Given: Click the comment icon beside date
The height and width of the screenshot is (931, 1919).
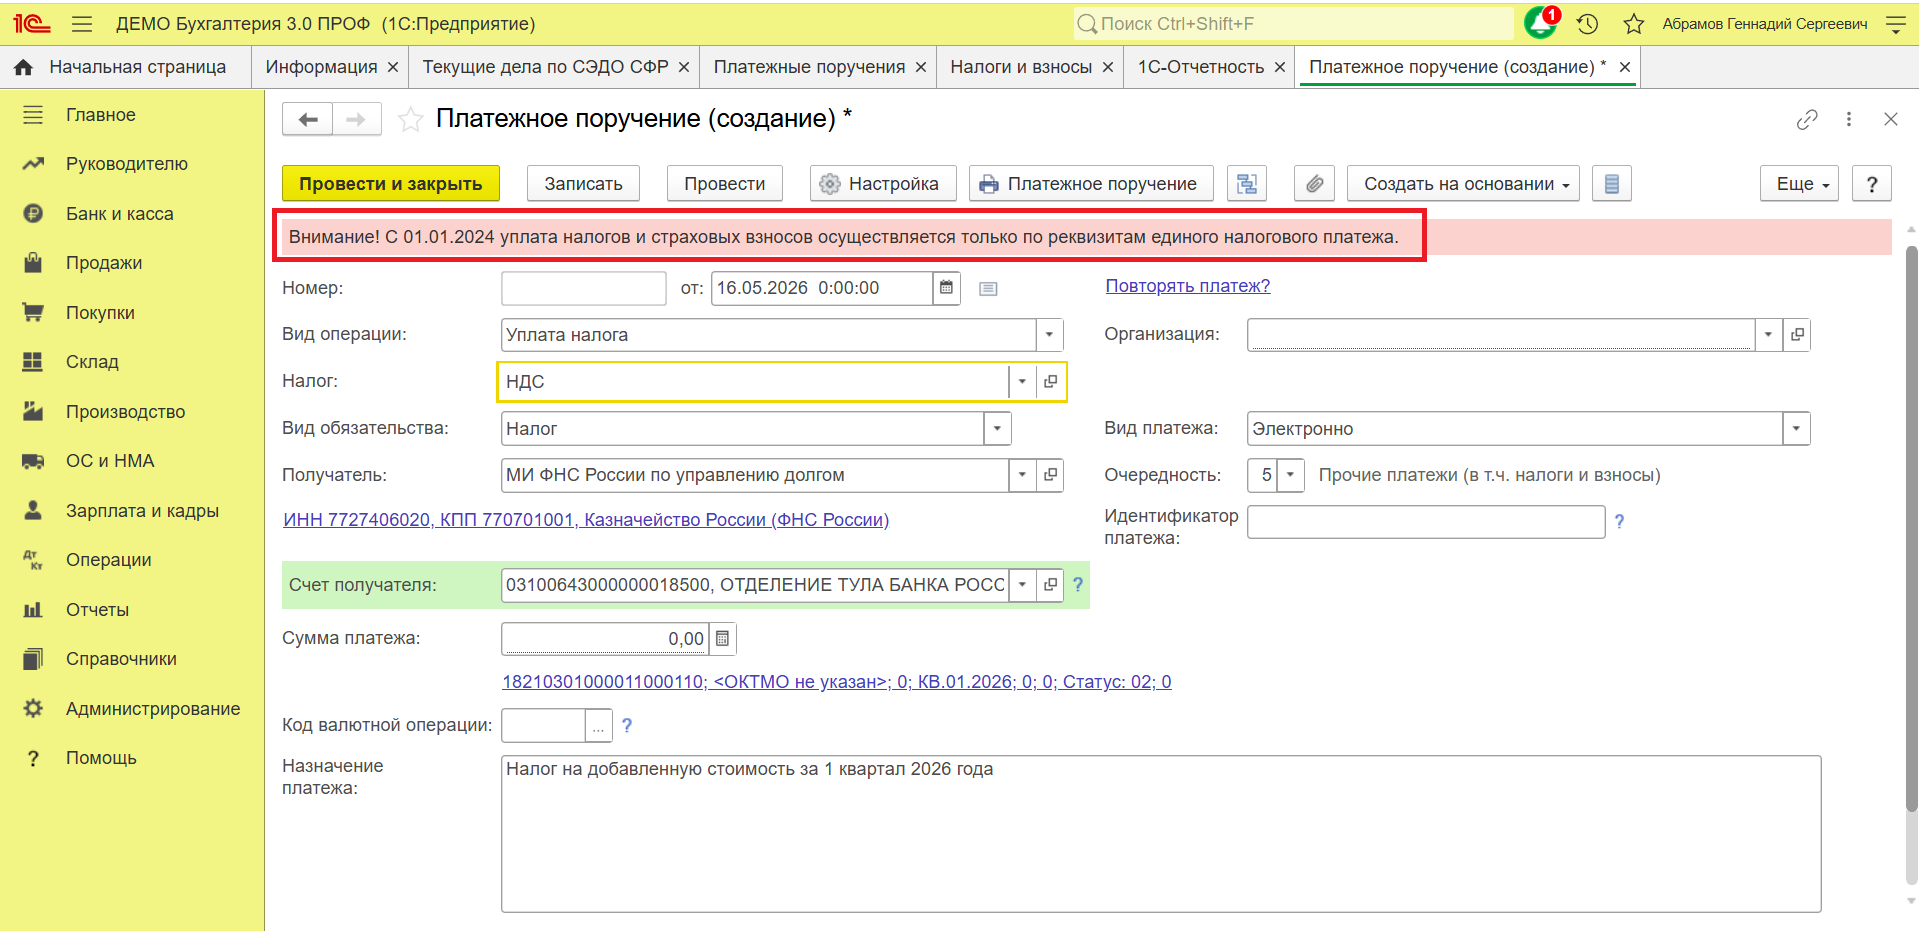Looking at the screenshot, I should (988, 289).
